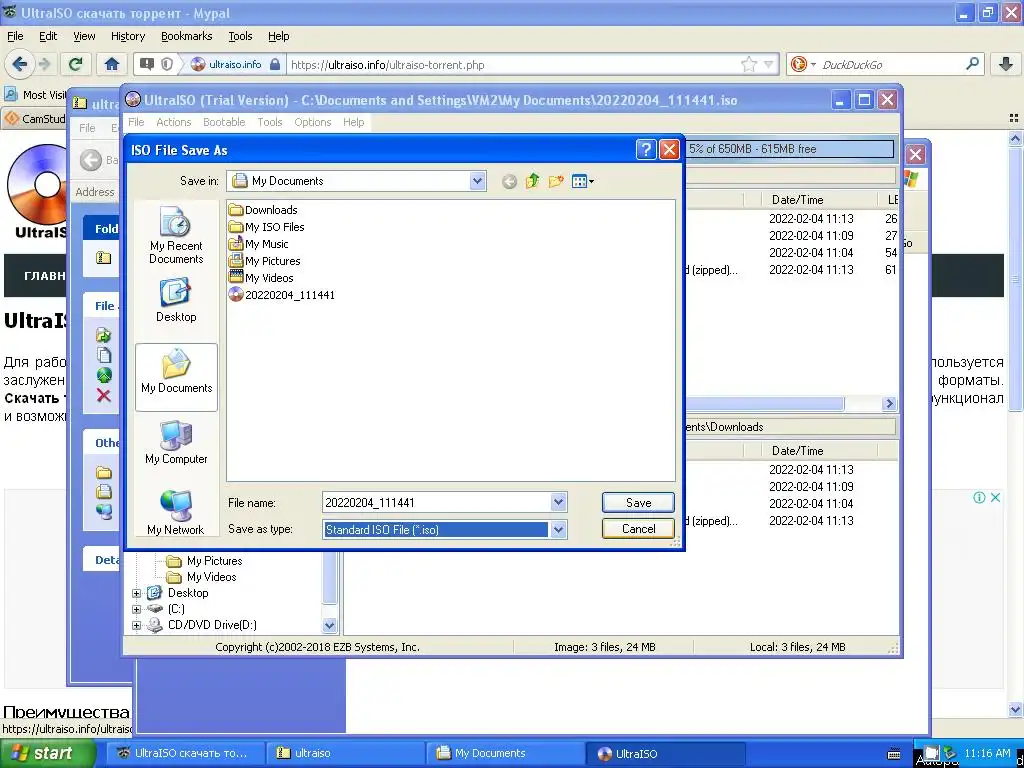Select the My ISO Files folder
Viewport: 1024px width, 768px height.
click(x=266, y=227)
